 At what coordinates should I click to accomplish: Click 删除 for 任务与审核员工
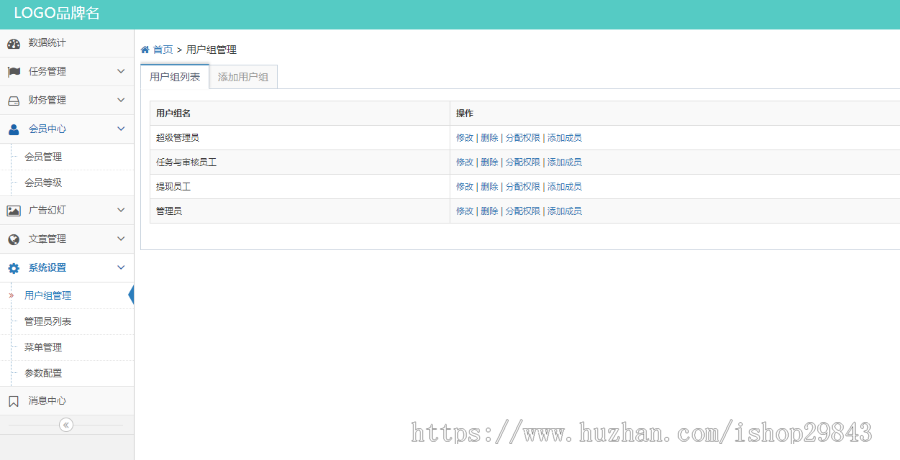pyautogui.click(x=489, y=163)
